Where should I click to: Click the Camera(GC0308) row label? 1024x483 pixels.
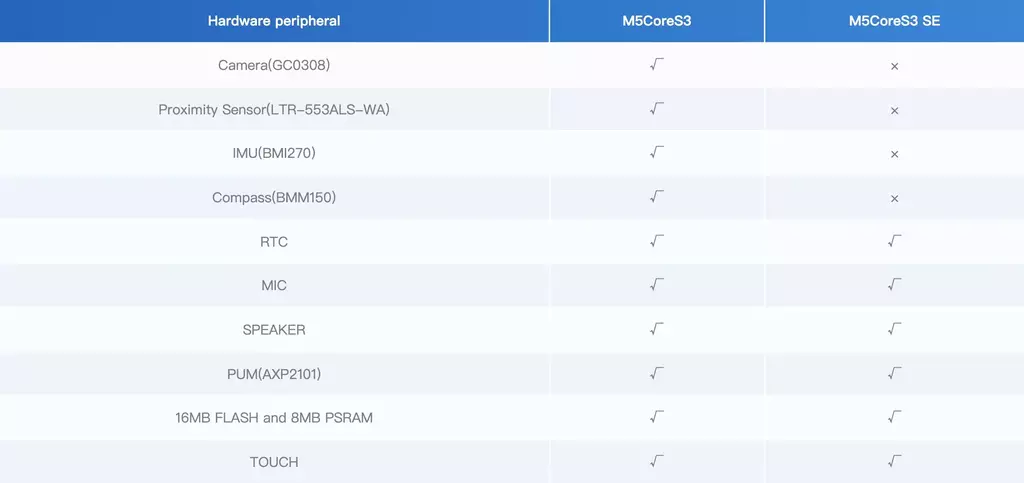(x=274, y=65)
